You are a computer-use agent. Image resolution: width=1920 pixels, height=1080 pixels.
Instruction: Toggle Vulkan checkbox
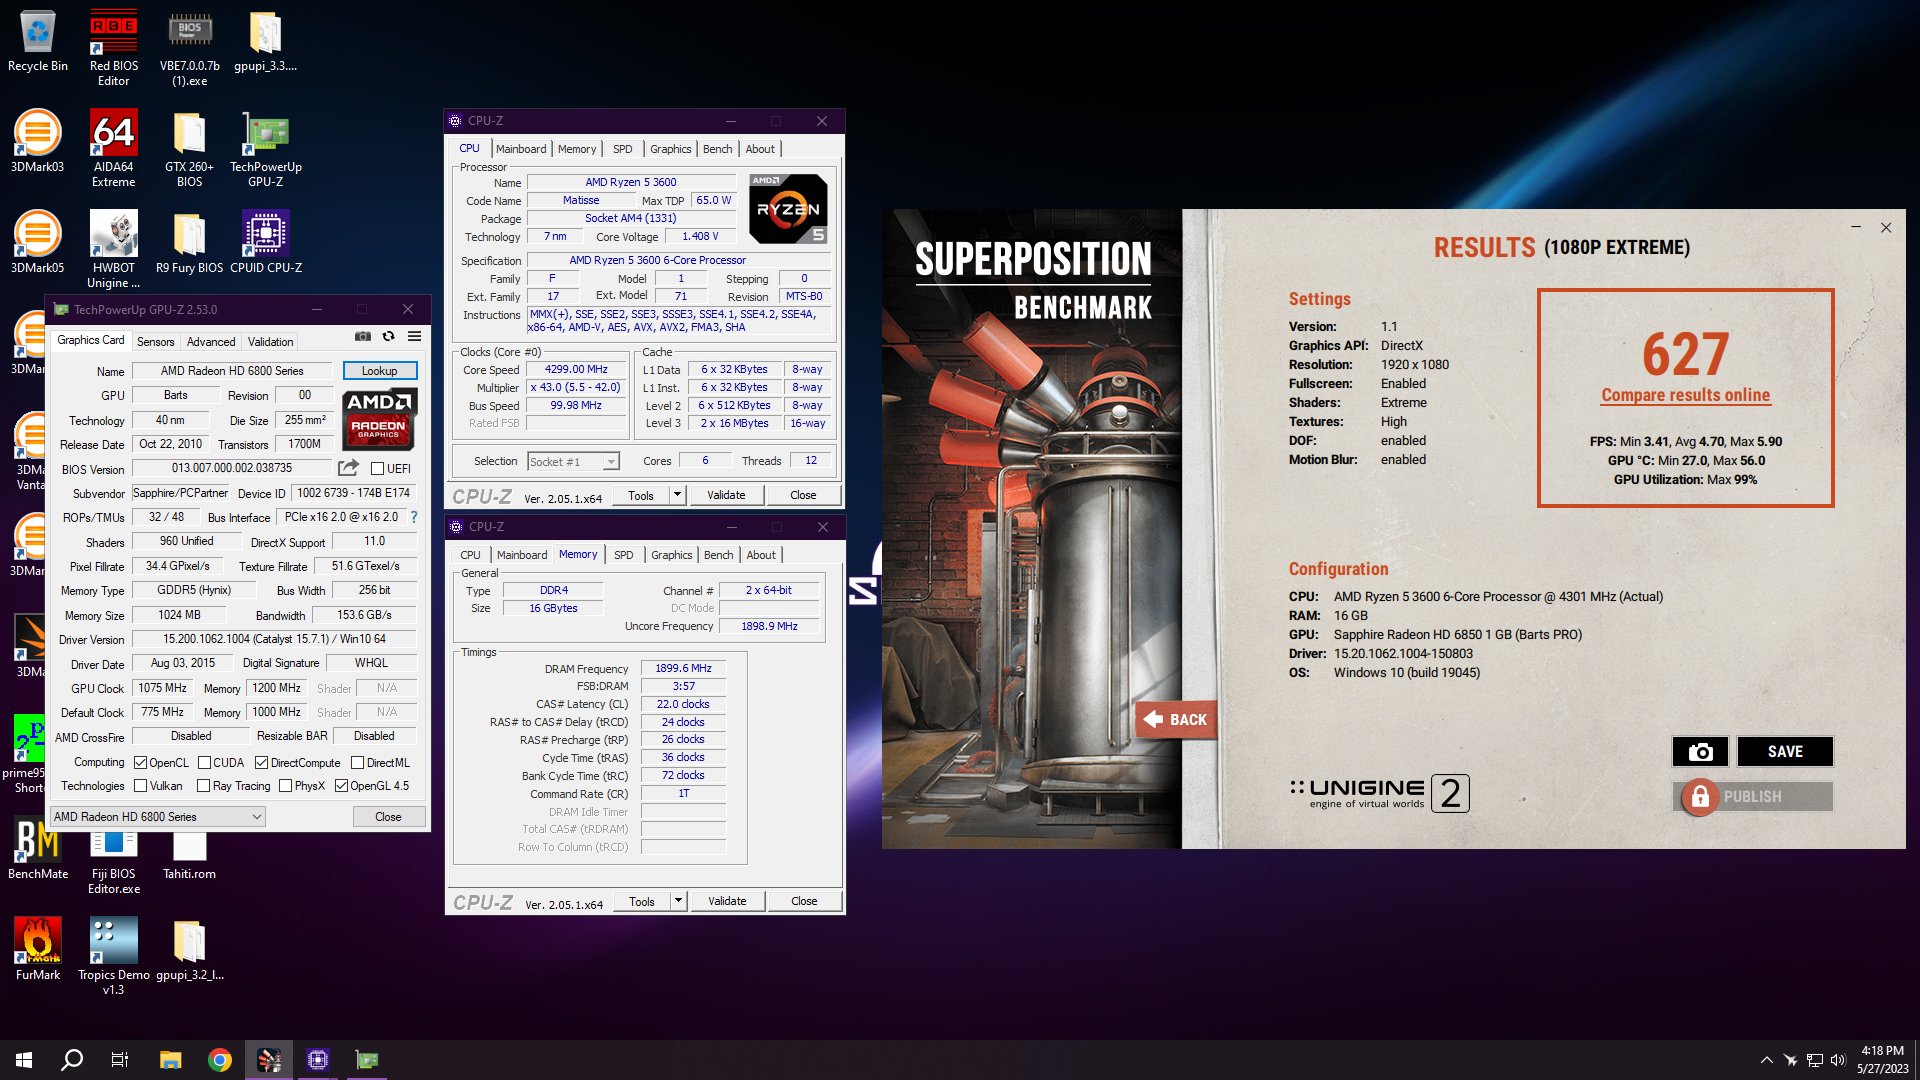coord(141,786)
